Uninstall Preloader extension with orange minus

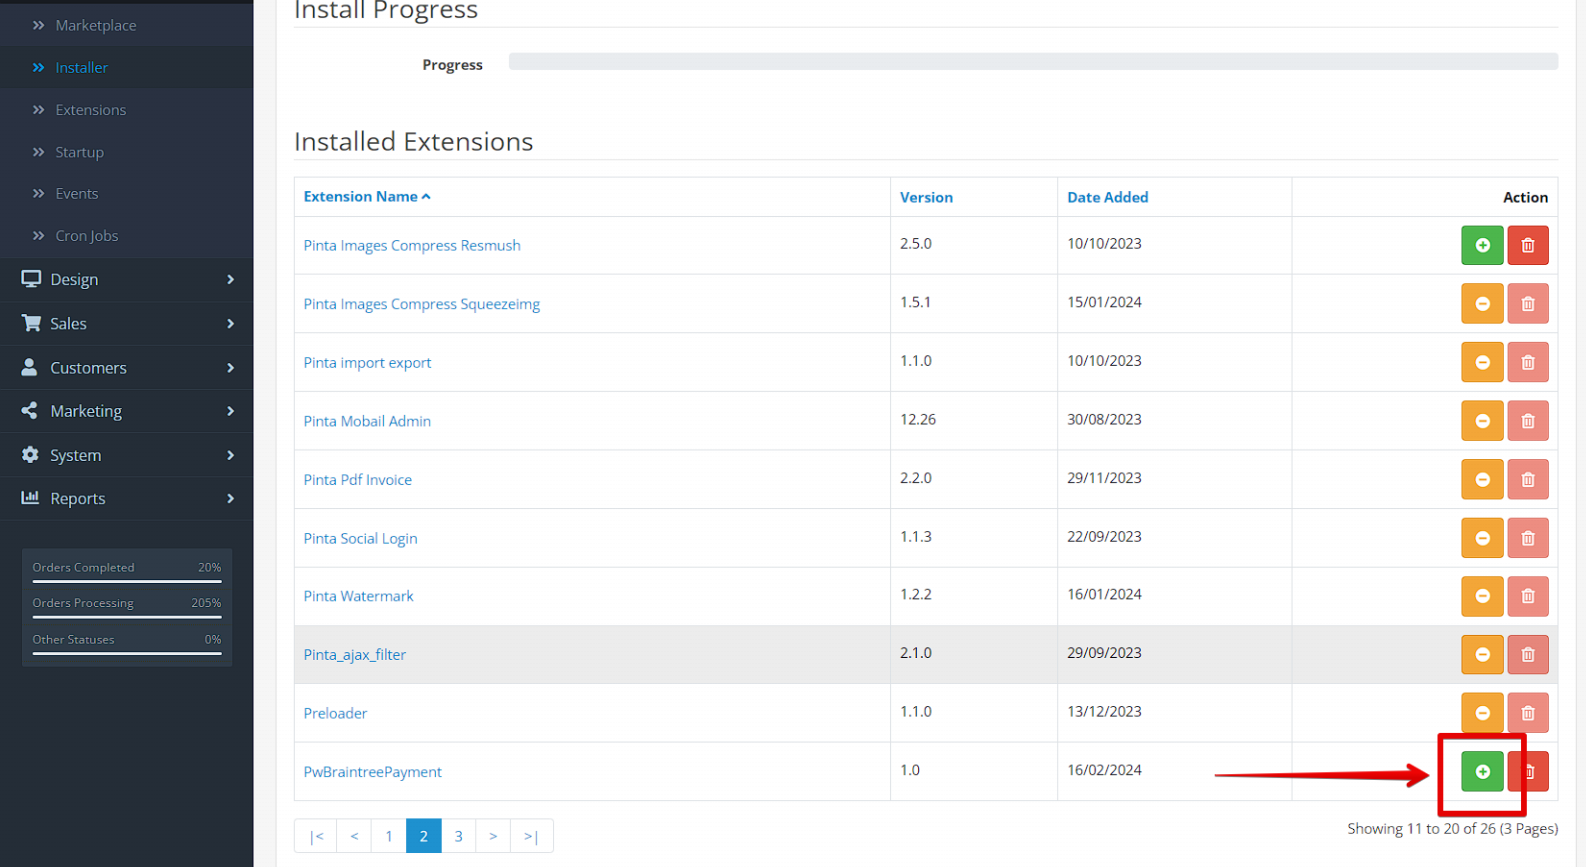coord(1482,713)
